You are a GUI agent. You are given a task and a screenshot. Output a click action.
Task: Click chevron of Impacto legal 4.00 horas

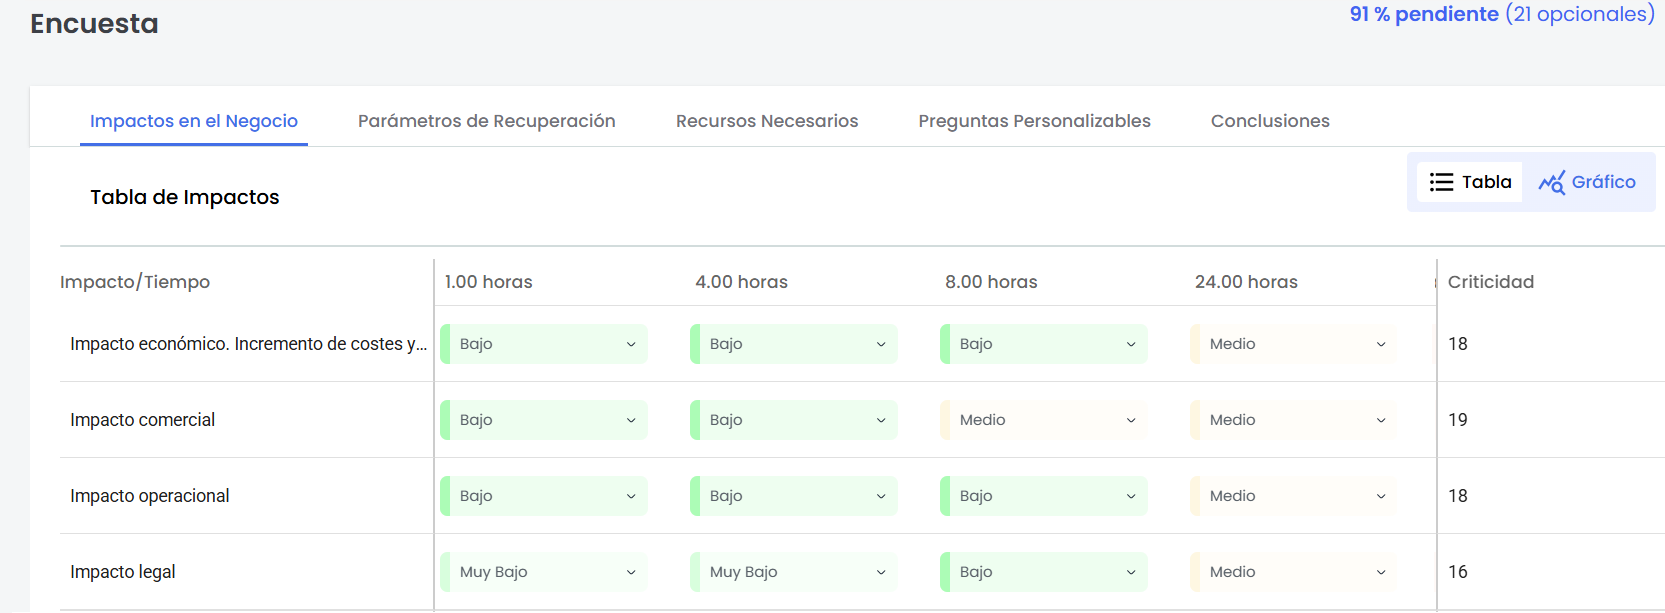coord(881,572)
